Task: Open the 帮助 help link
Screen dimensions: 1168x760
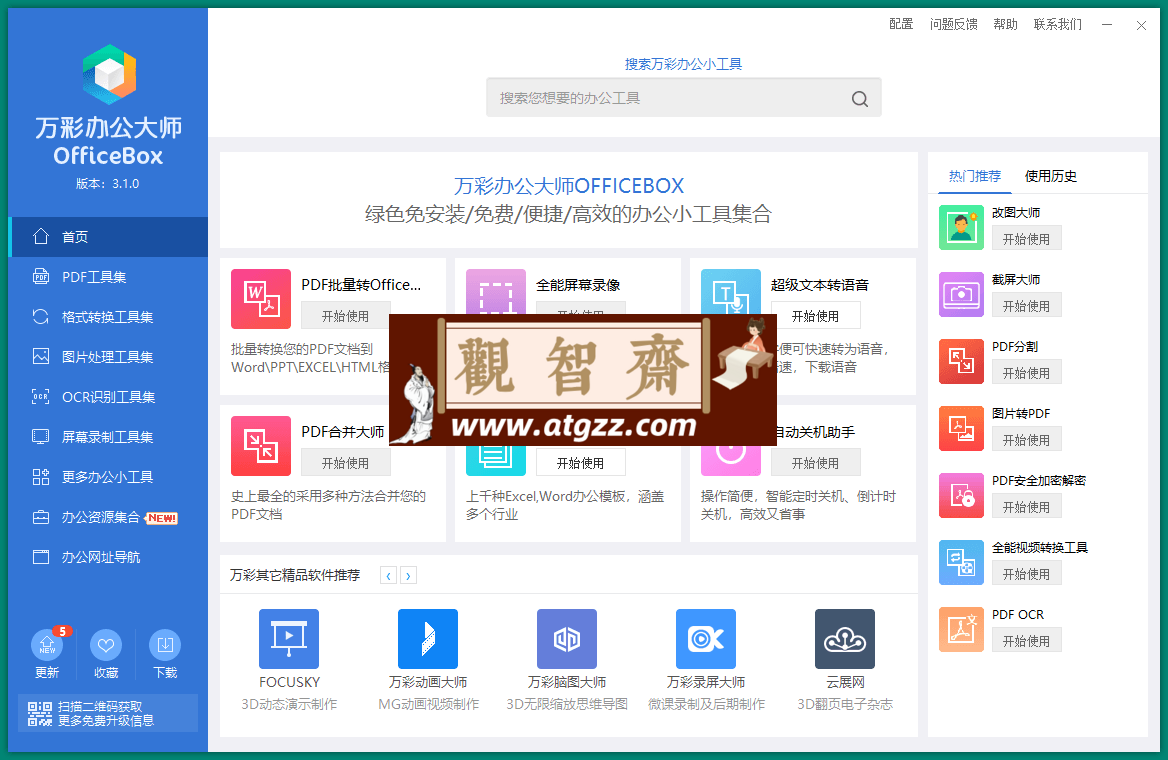Action: 1005,25
